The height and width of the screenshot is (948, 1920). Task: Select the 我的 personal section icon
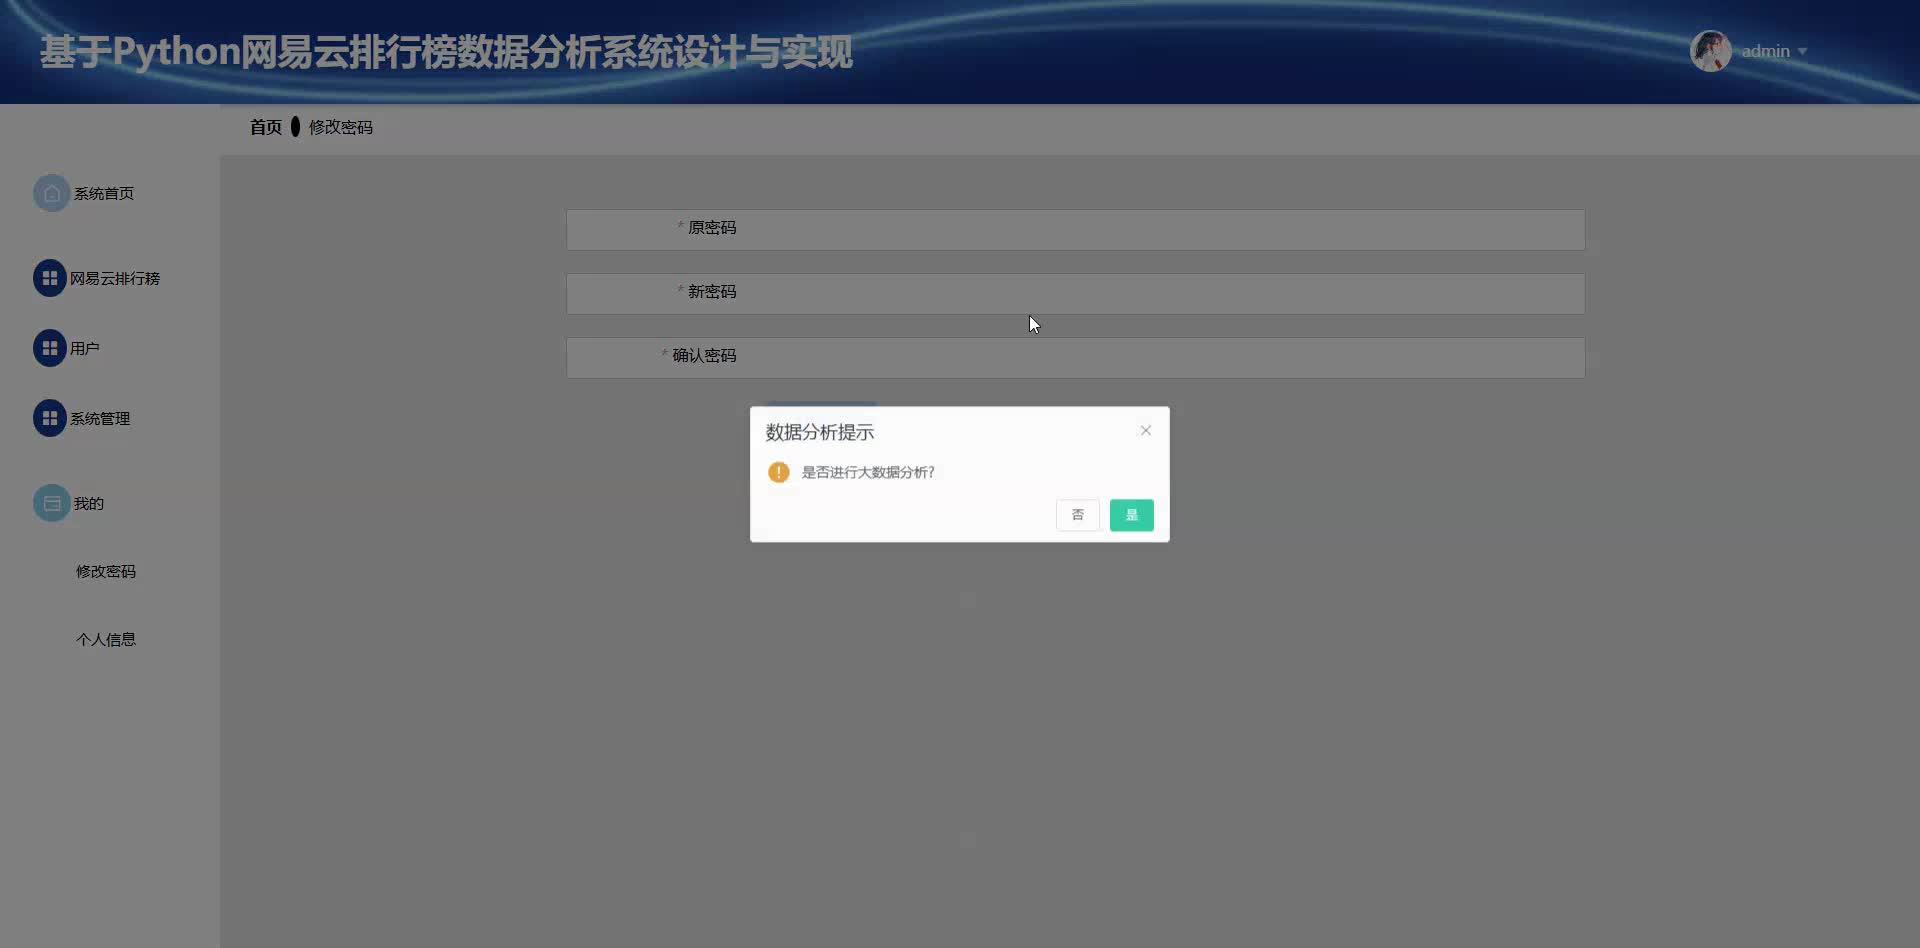coord(51,503)
